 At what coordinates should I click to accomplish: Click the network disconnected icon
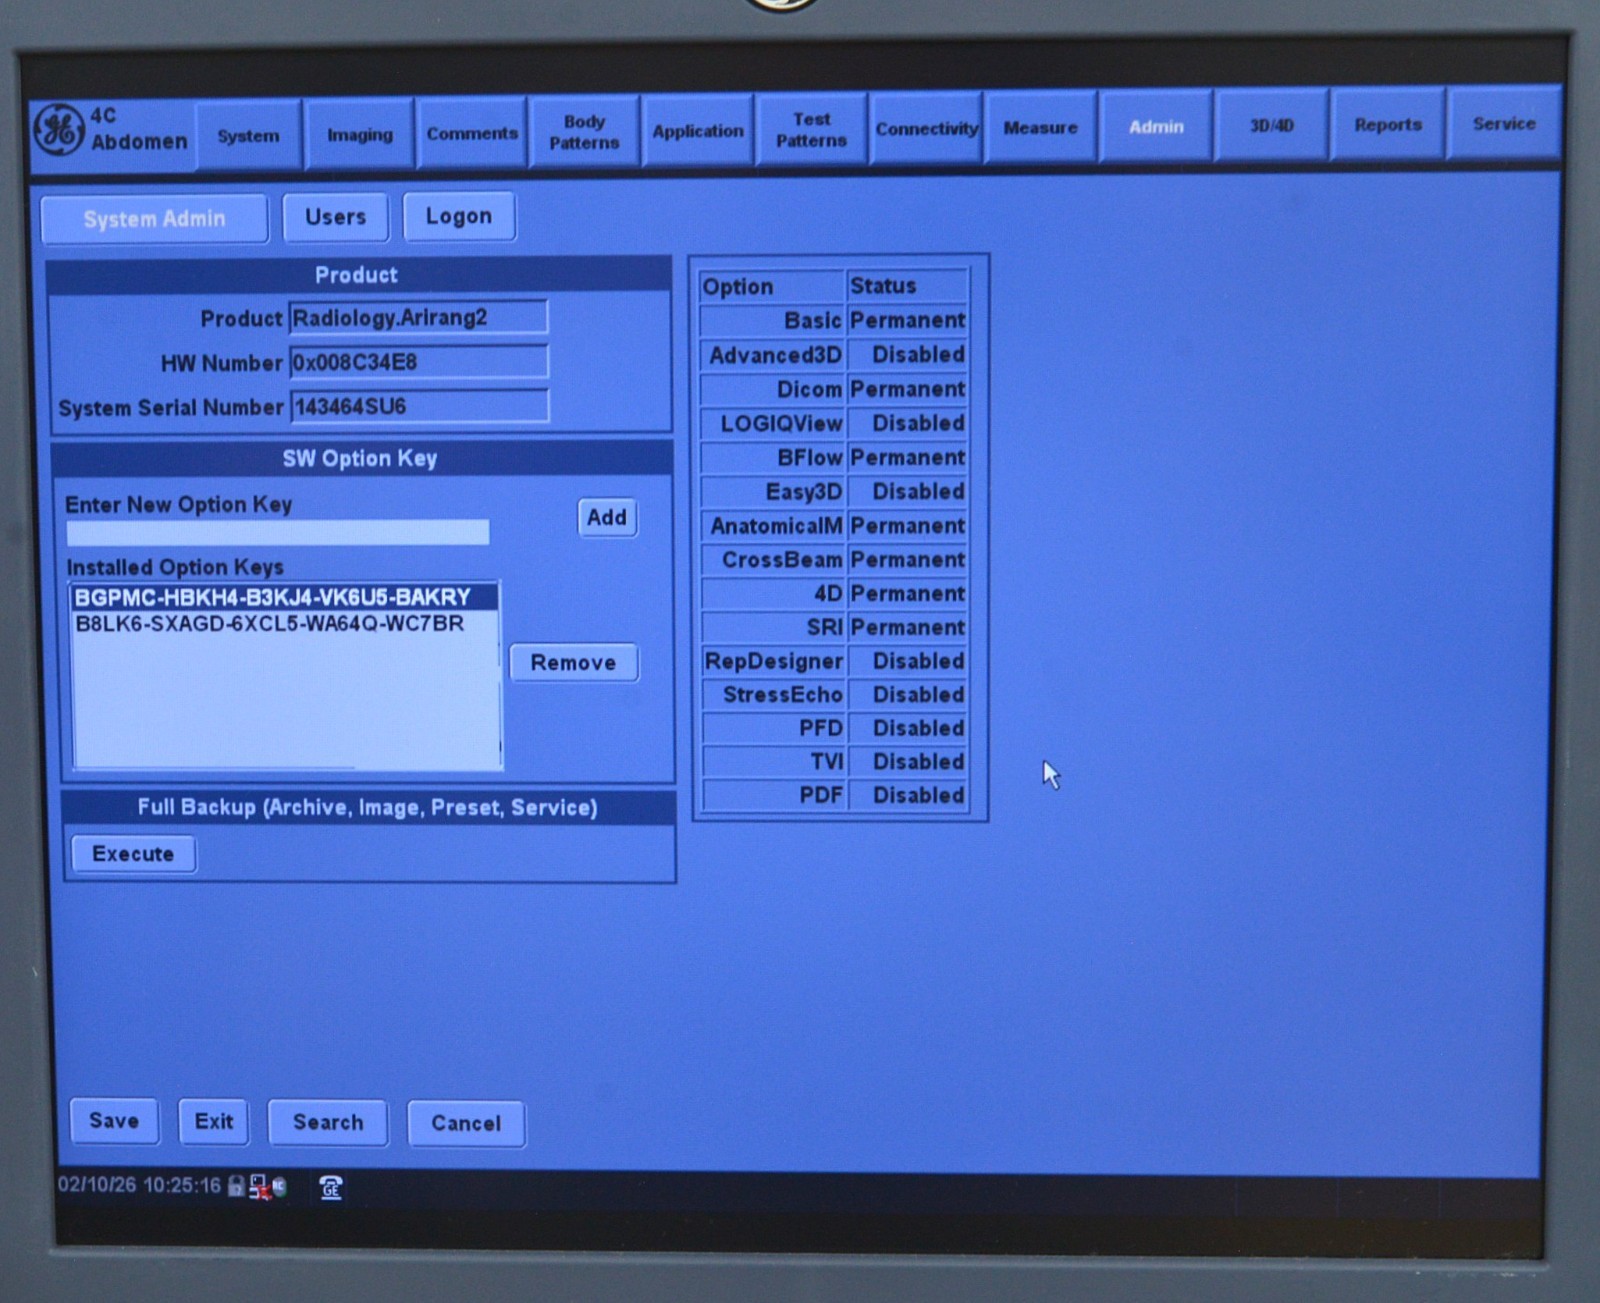[x=259, y=1187]
